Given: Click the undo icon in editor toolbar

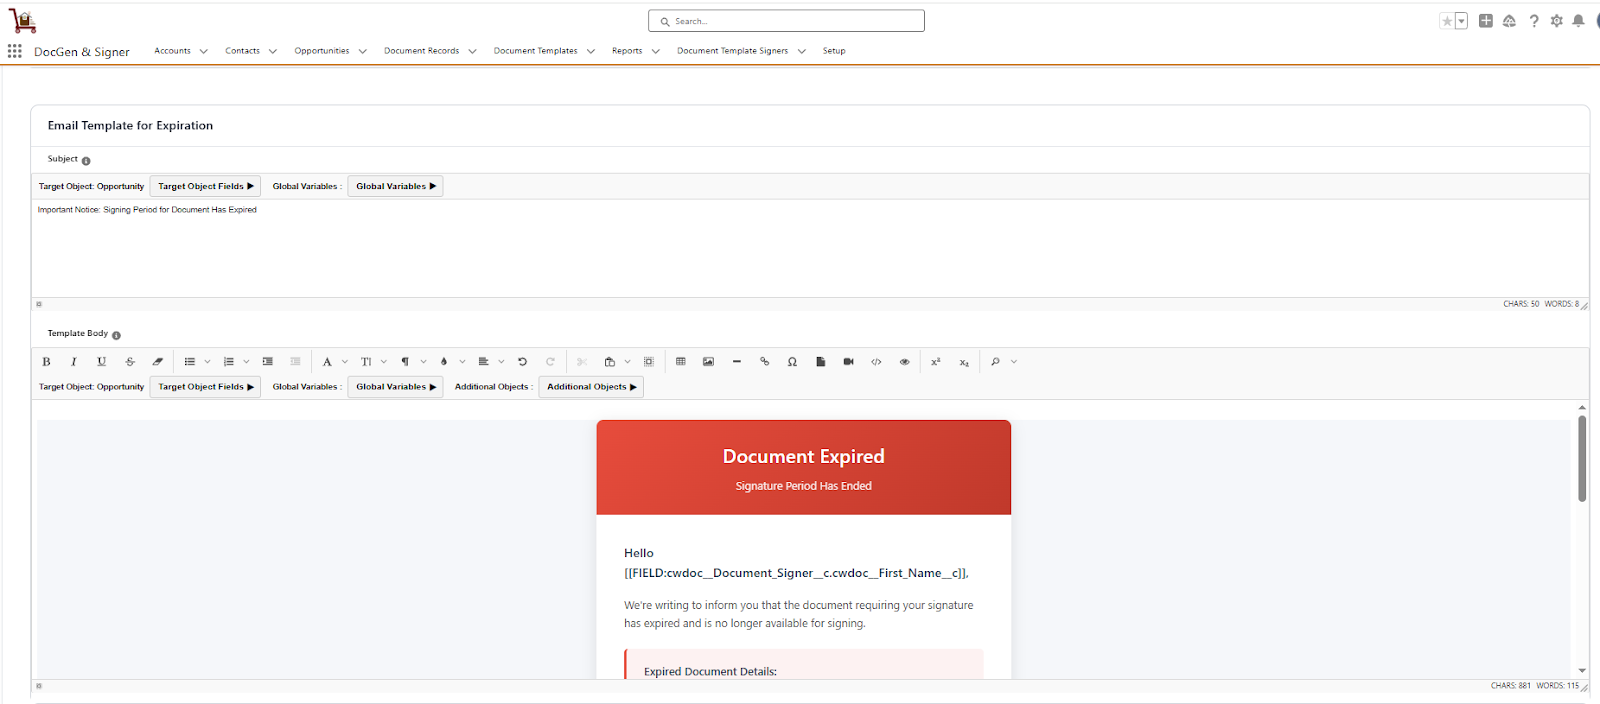Looking at the screenshot, I should pos(522,362).
